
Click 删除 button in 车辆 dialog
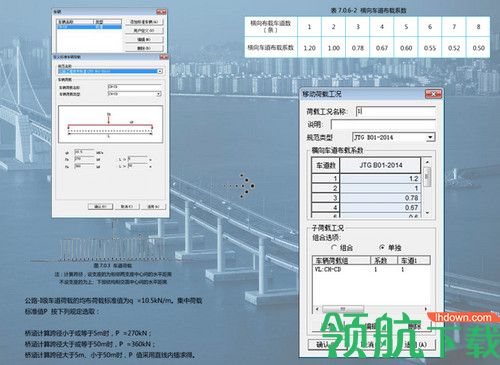[144, 48]
